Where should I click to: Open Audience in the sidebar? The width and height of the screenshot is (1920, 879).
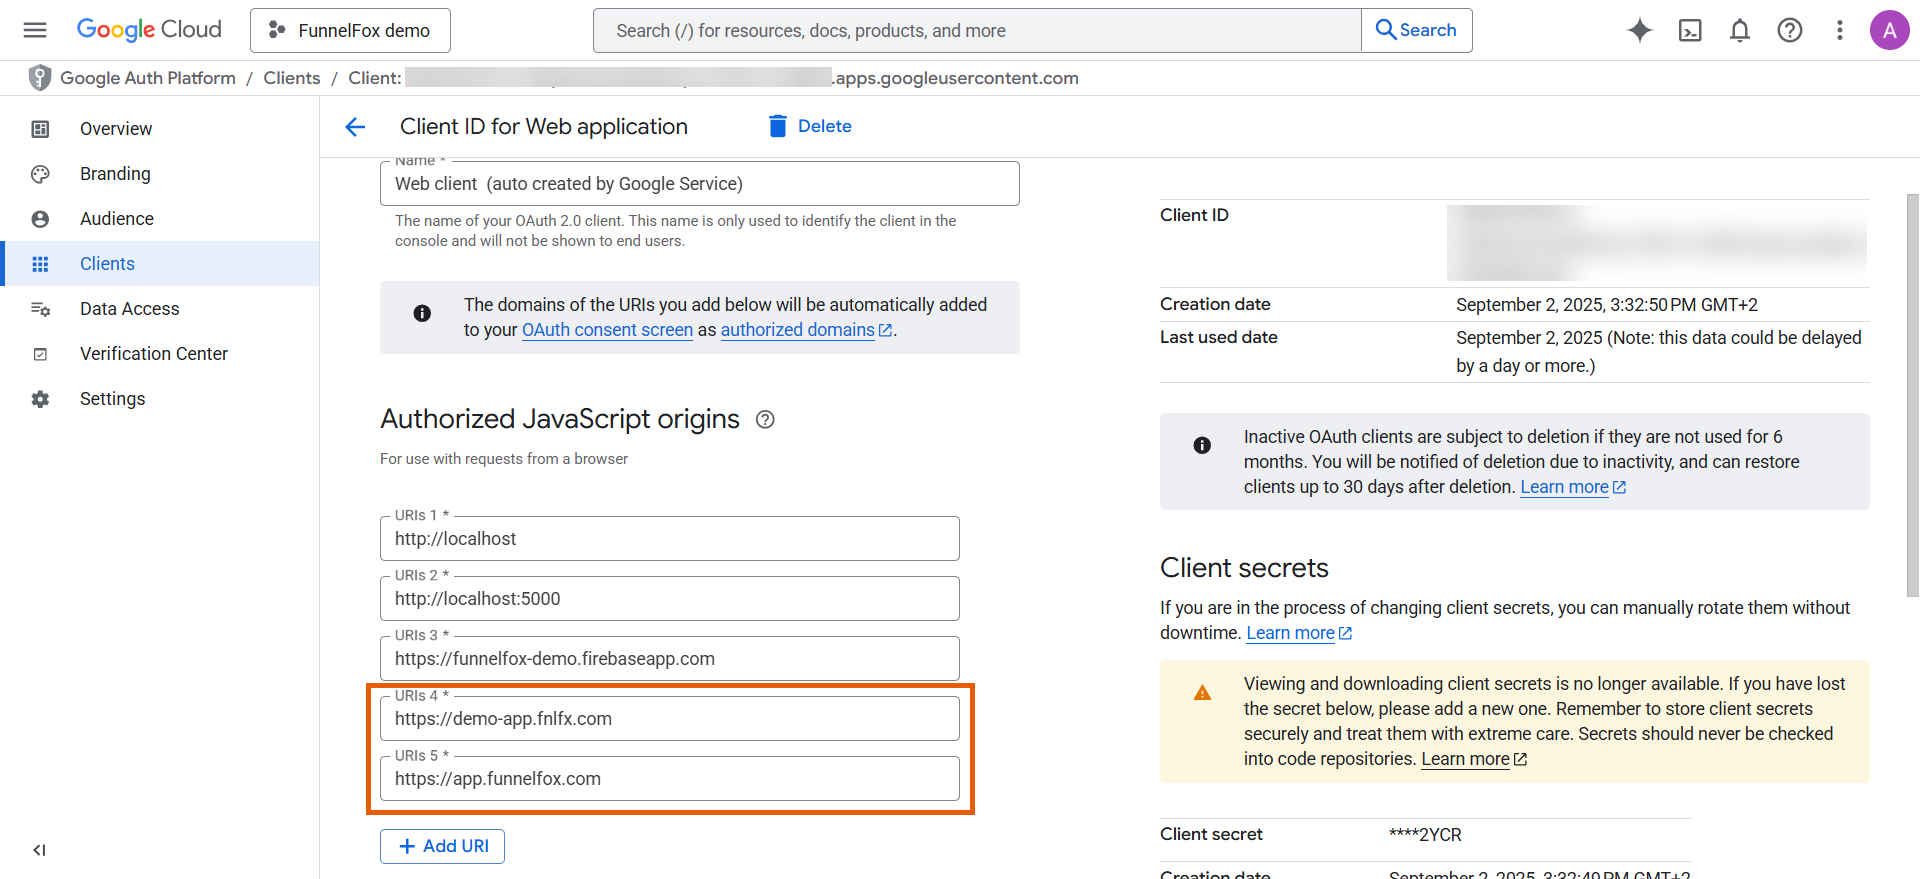tap(160, 219)
